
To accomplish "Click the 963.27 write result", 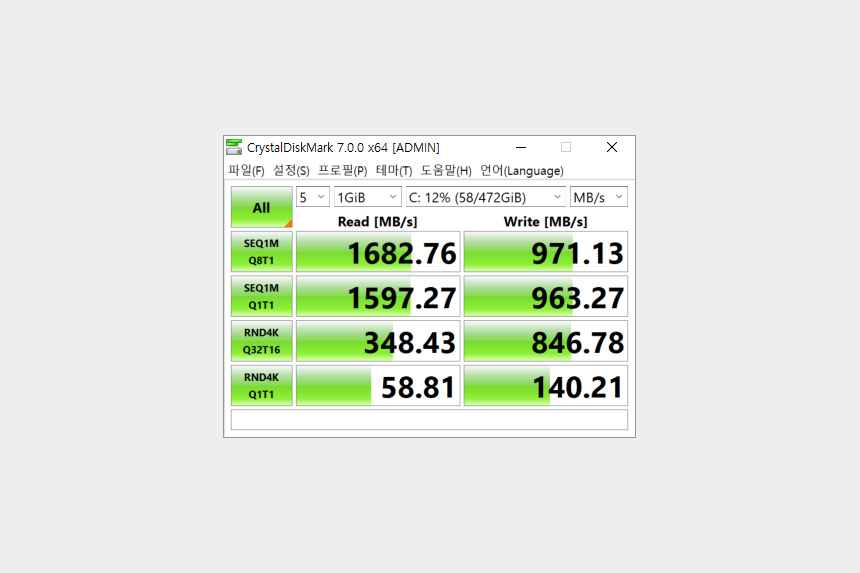I will pos(546,296).
